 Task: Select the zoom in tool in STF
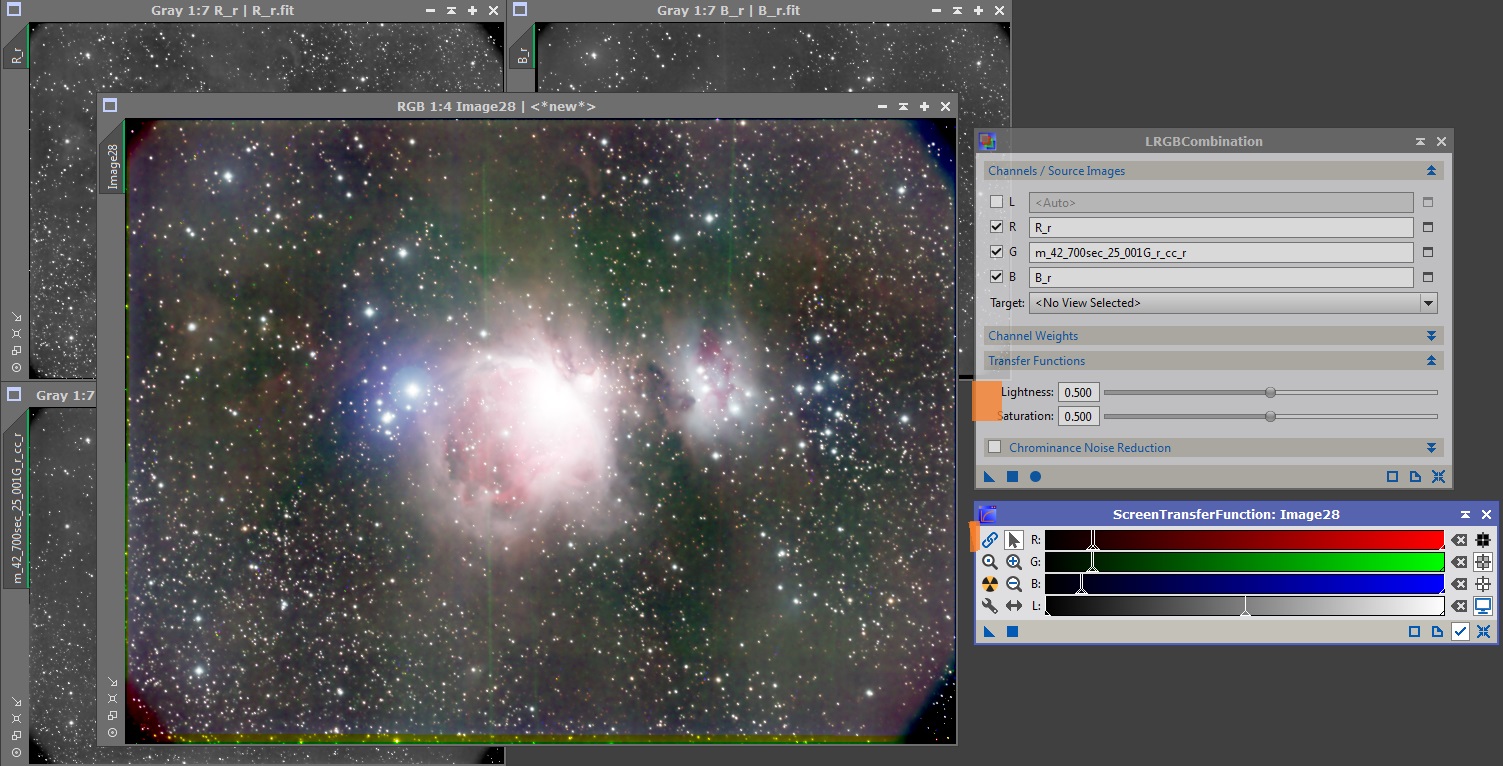tap(1014, 562)
